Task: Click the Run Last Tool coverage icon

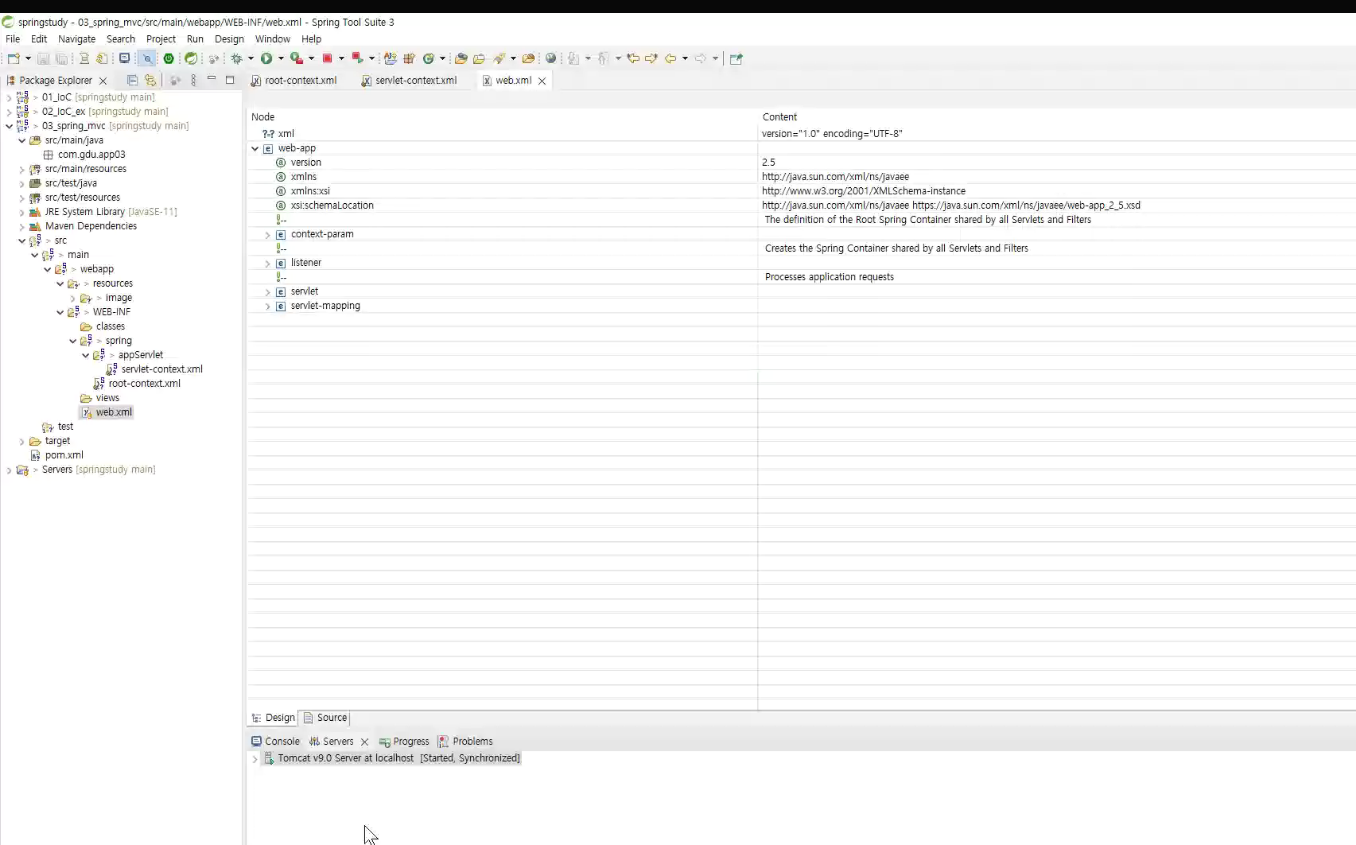Action: (296, 59)
